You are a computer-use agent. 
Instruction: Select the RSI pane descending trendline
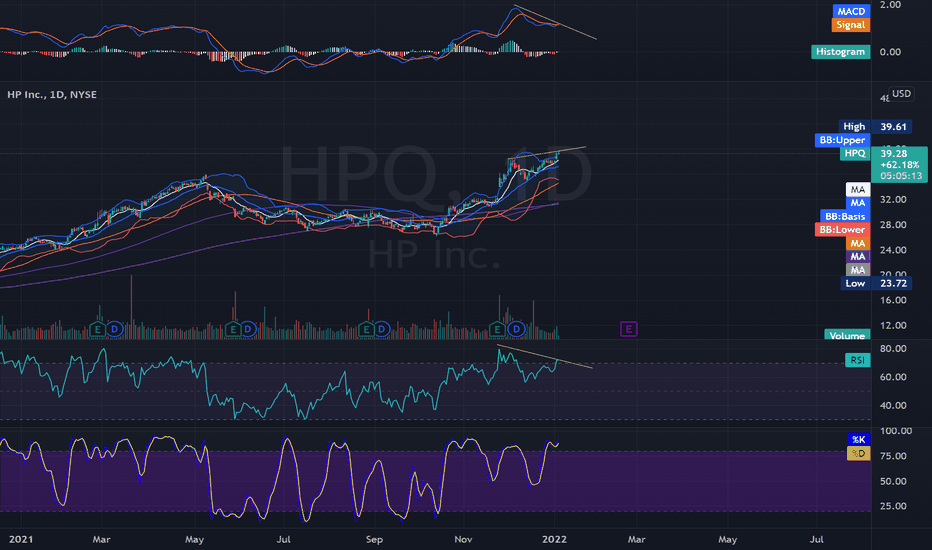tap(544, 356)
